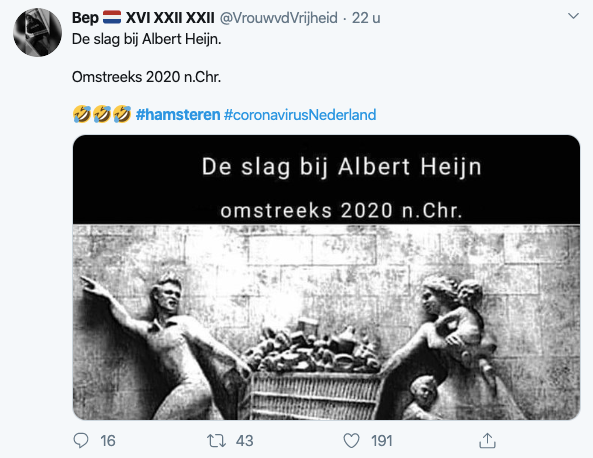The width and height of the screenshot is (593, 458).
Task: Retweet using the retweet arrows icon
Action: tap(216, 441)
